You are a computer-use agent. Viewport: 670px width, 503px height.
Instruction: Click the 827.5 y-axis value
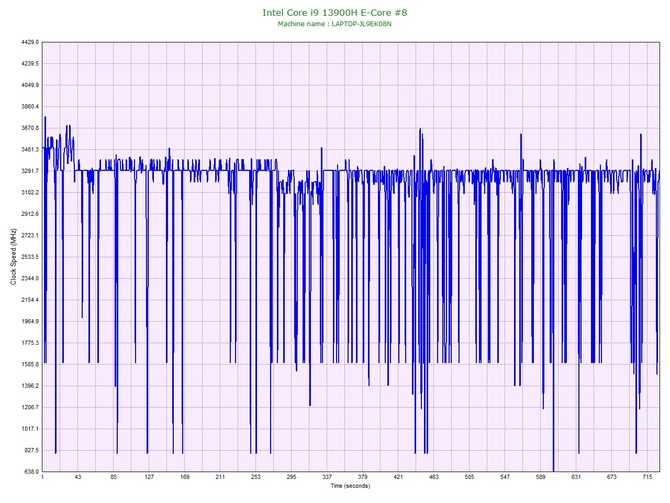[x=31, y=450]
